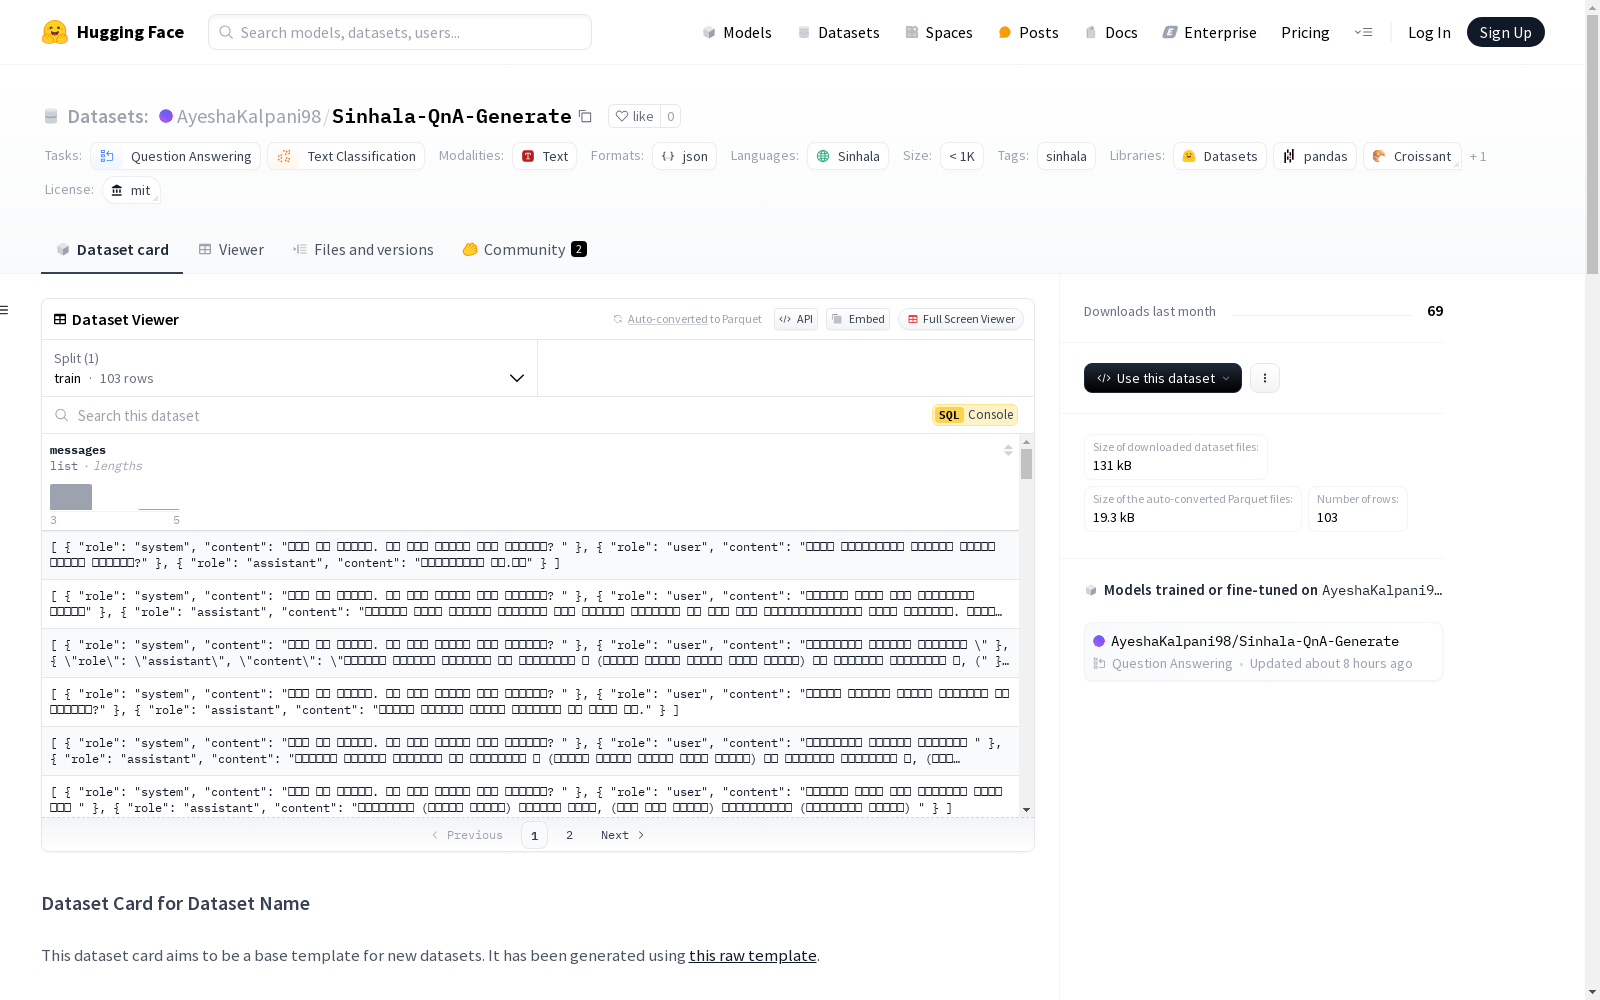Viewport: 1600px width, 1000px height.
Task: Click the Datasets library tag
Action: pos(1220,156)
